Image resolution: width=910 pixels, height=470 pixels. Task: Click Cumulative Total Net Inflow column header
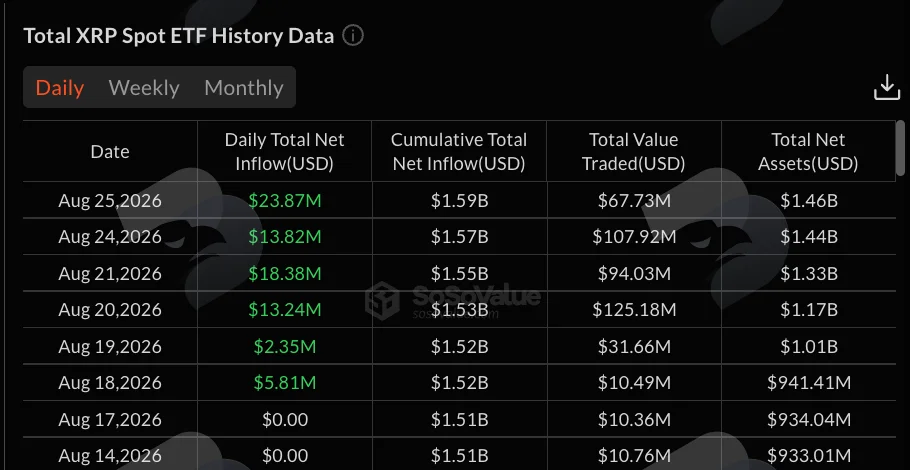tap(459, 151)
